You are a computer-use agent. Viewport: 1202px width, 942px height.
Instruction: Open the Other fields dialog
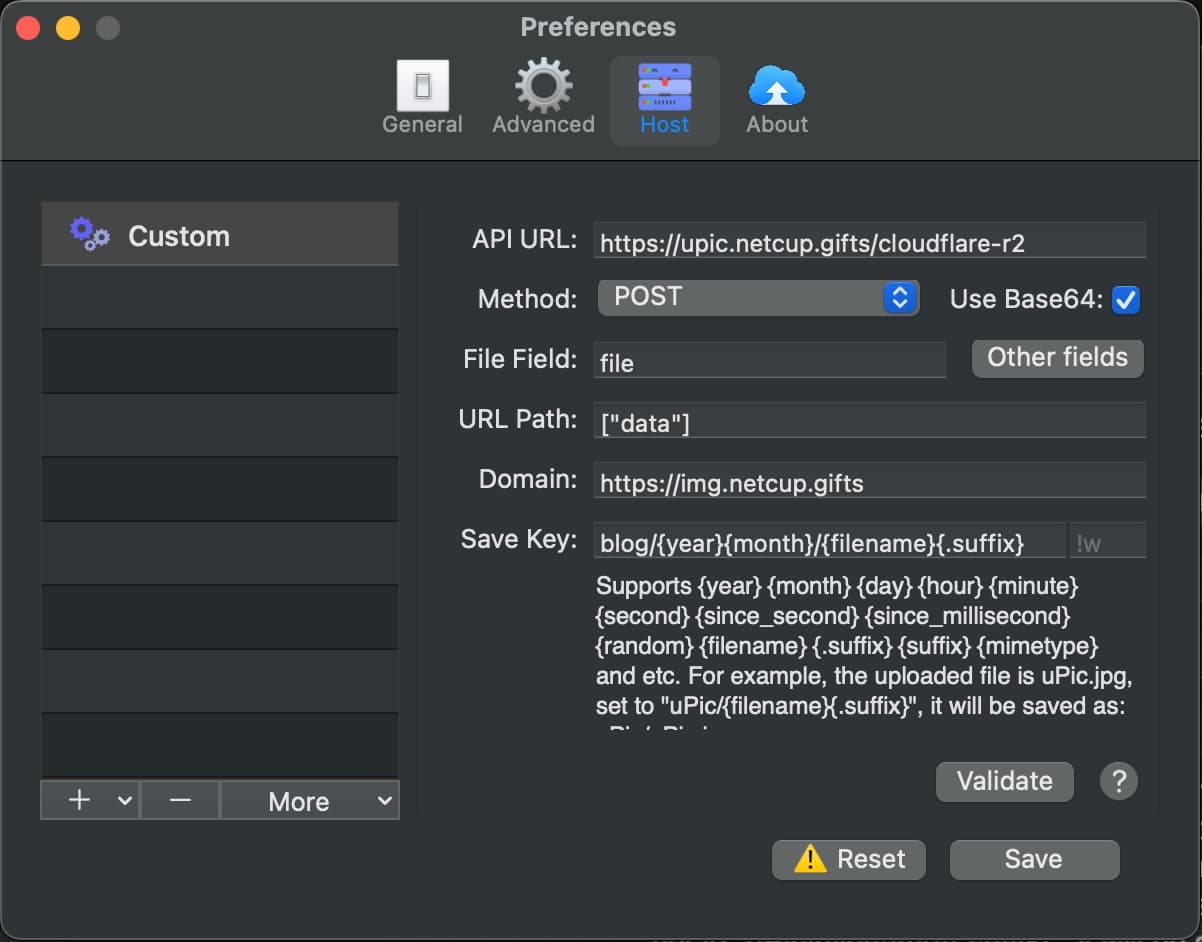coord(1057,358)
